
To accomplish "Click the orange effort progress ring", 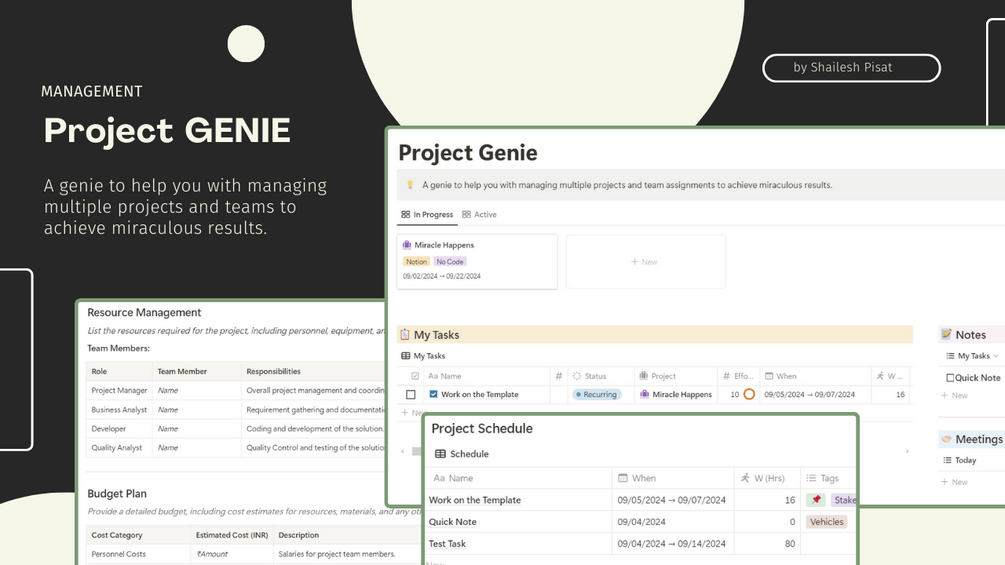I will (749, 395).
